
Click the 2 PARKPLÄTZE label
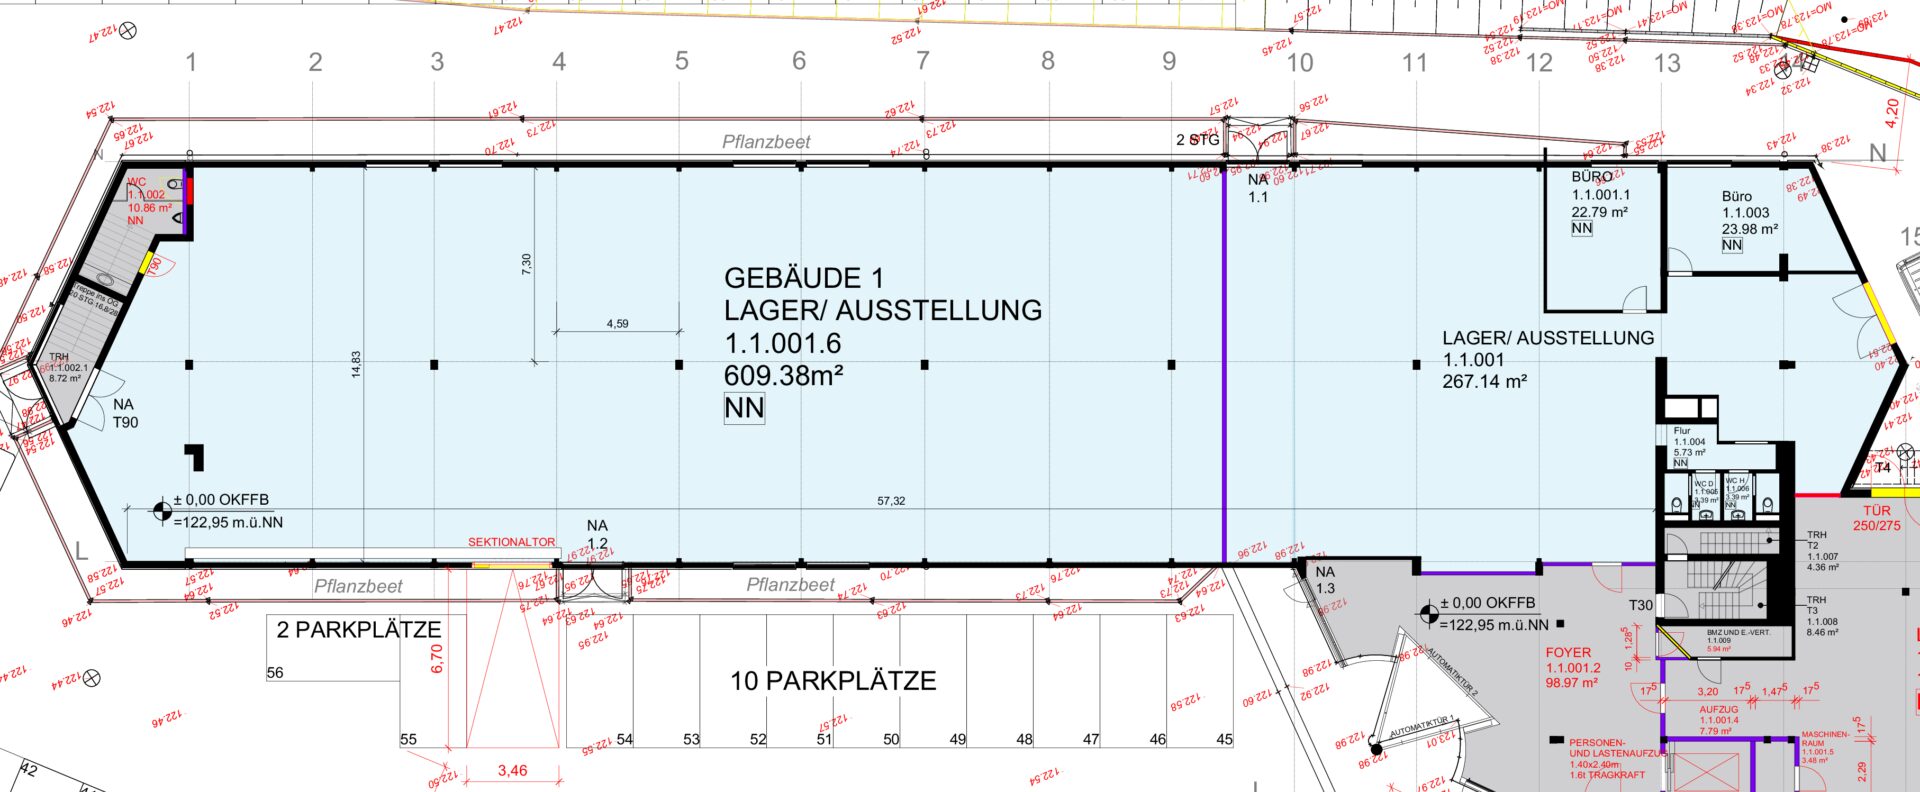[358, 630]
